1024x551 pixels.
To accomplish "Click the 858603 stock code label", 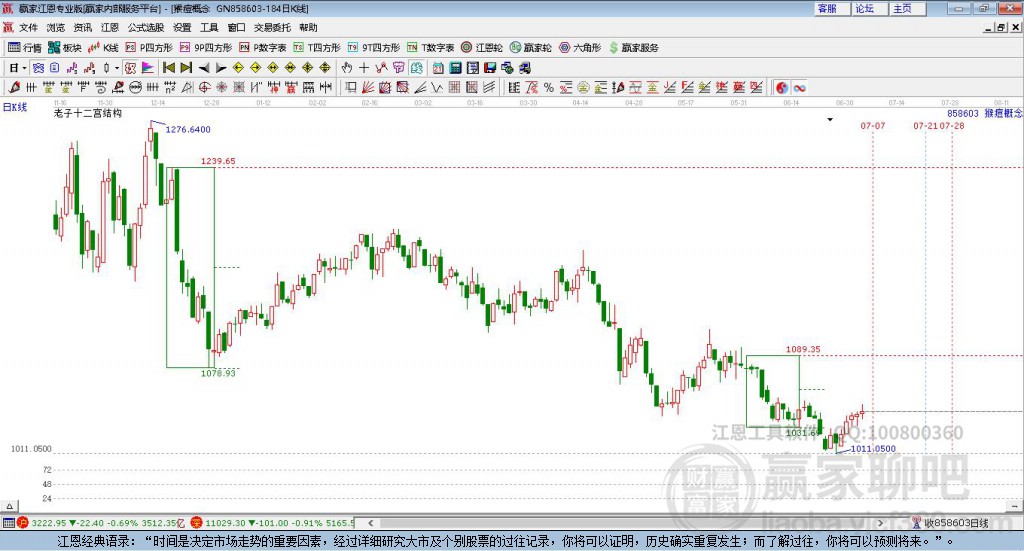I will click(963, 114).
